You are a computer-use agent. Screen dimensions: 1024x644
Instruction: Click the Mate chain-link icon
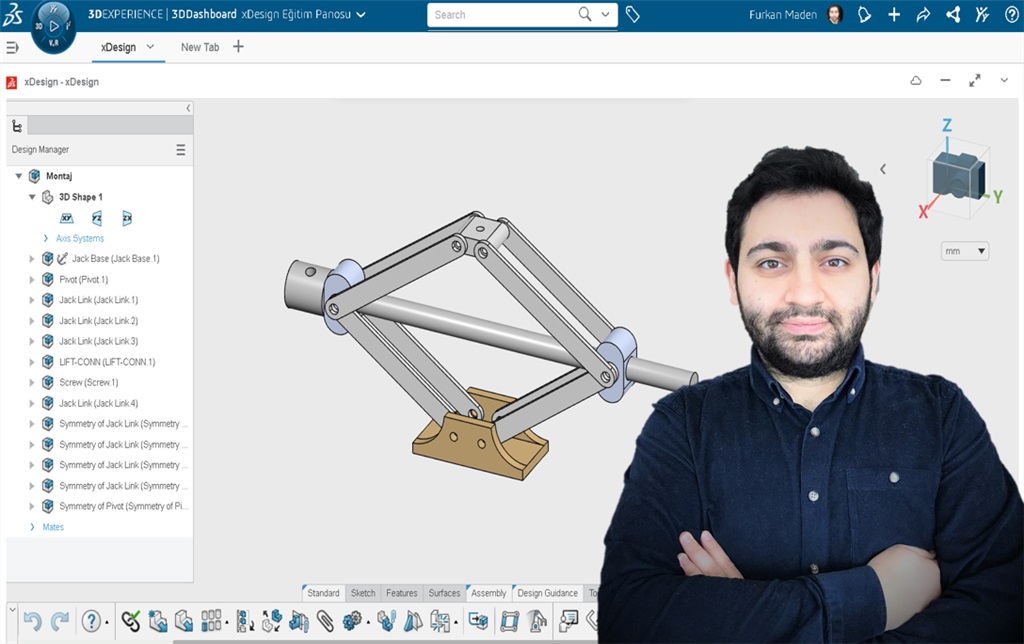131,620
